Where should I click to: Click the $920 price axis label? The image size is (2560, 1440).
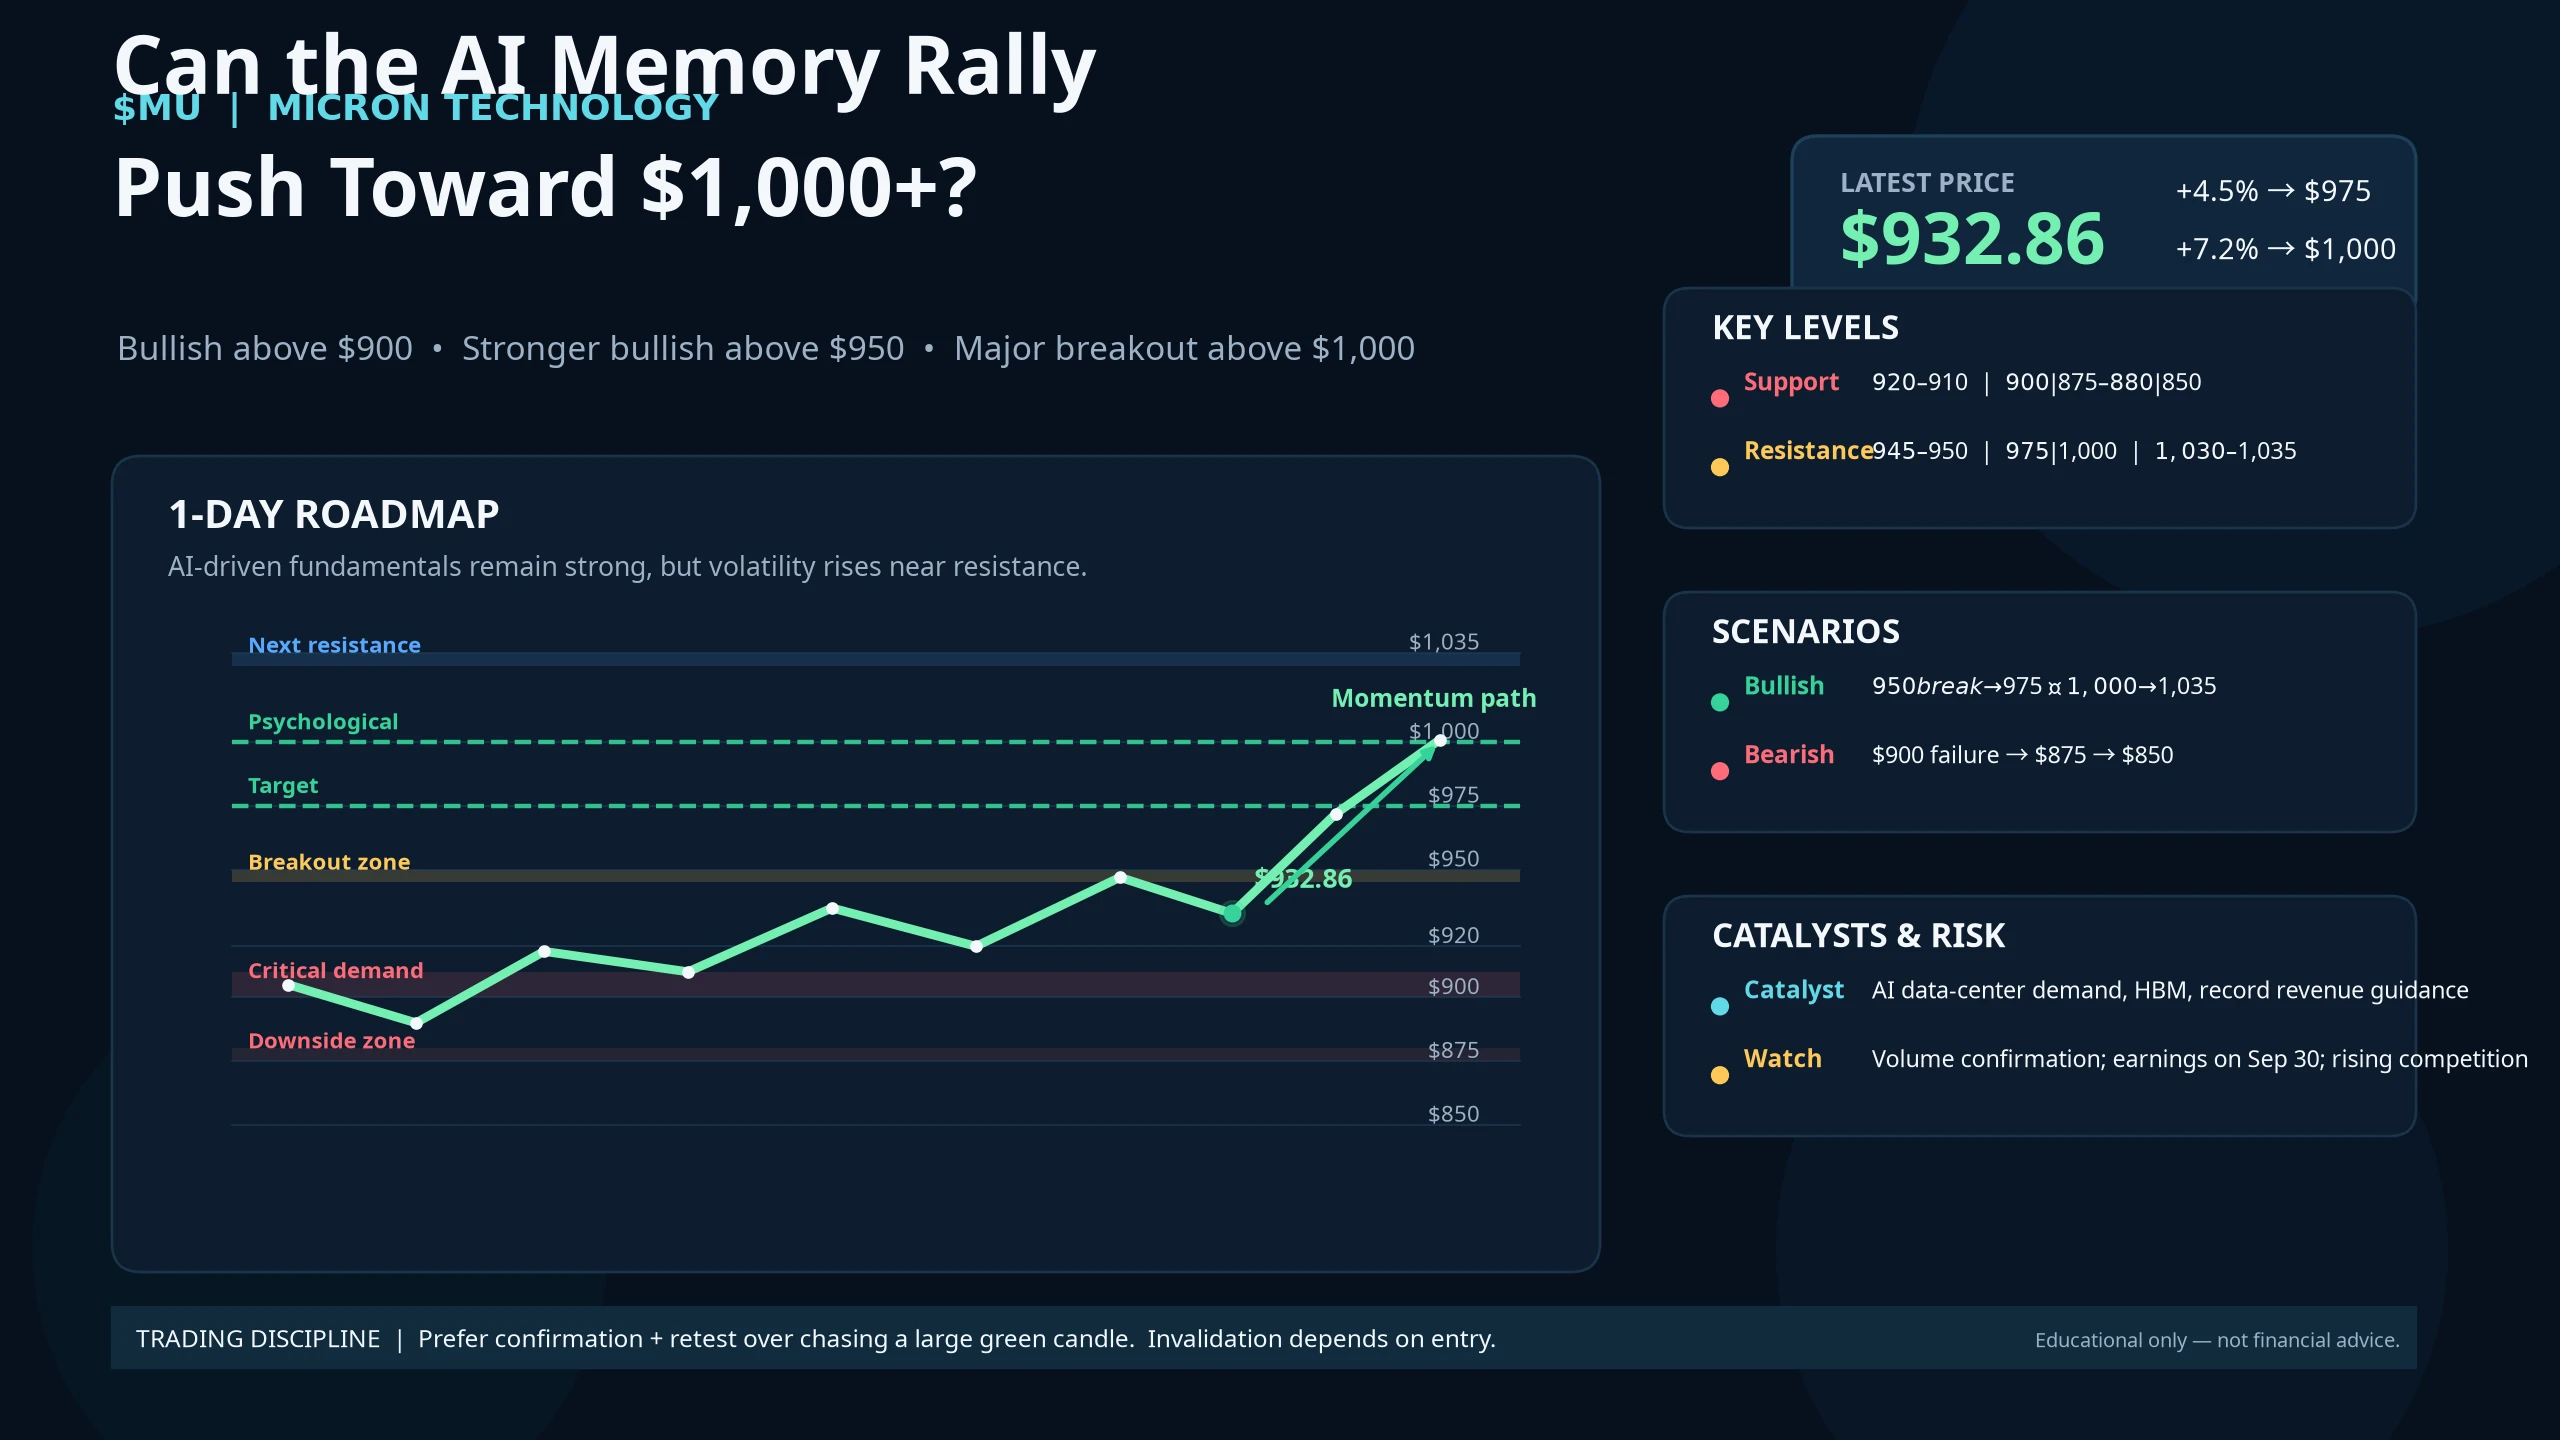[x=1453, y=935]
